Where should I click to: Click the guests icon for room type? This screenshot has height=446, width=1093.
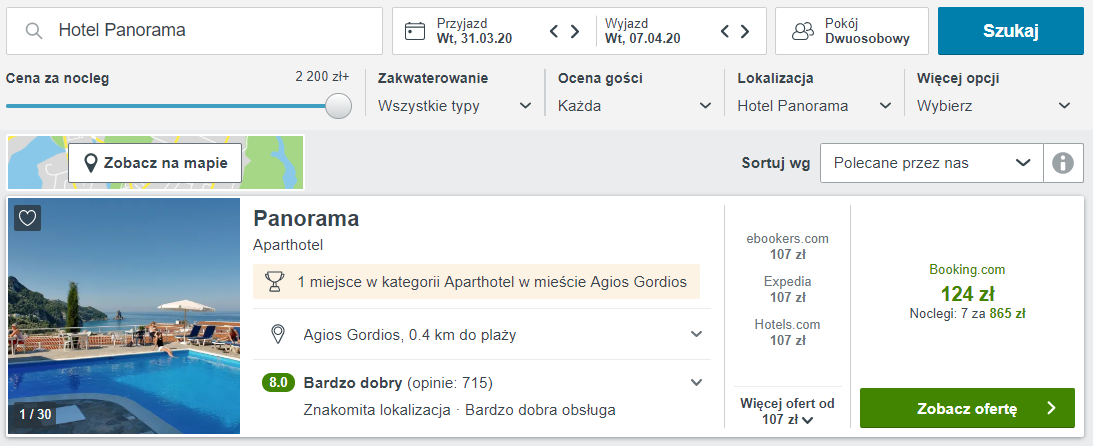tap(803, 31)
